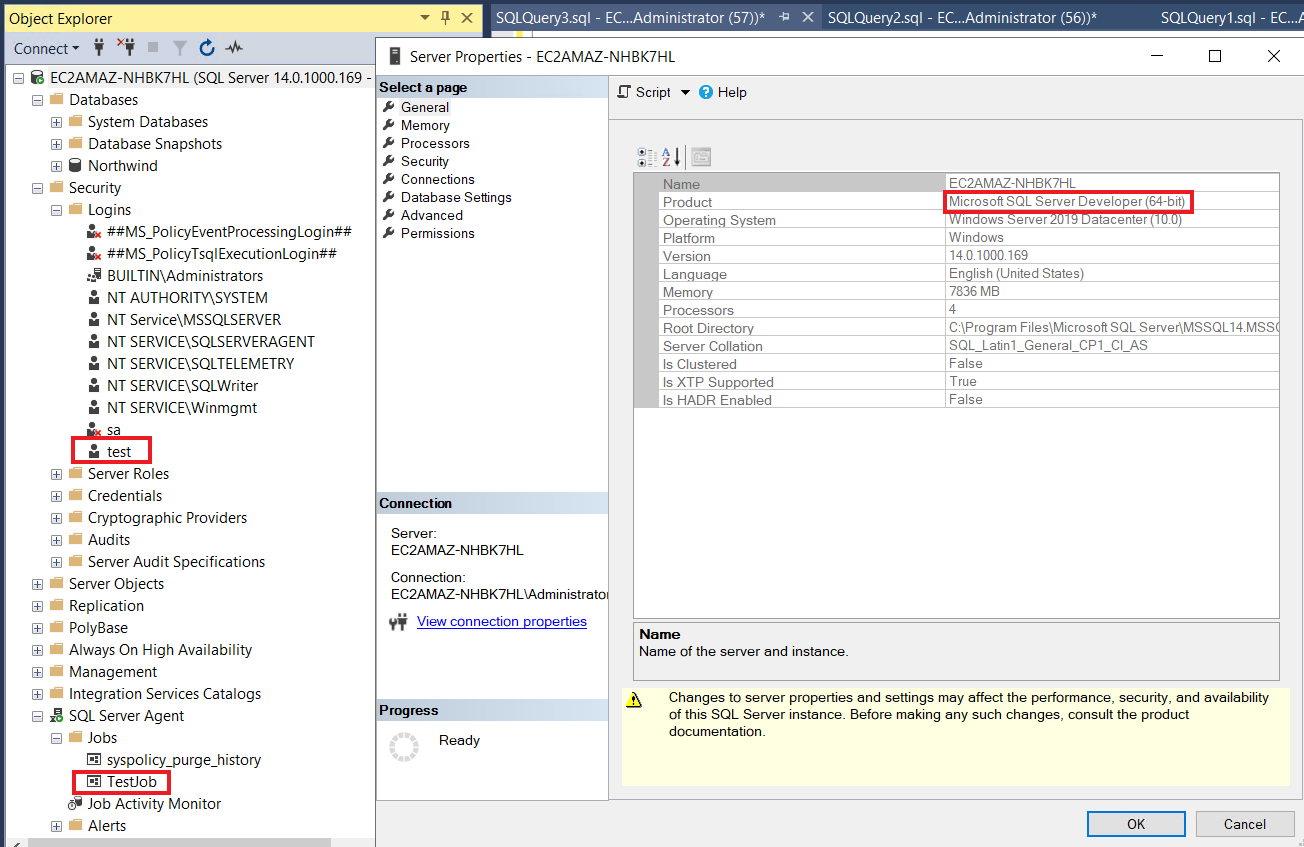Click the BUILTIN\Administrators group icon

[x=94, y=276]
